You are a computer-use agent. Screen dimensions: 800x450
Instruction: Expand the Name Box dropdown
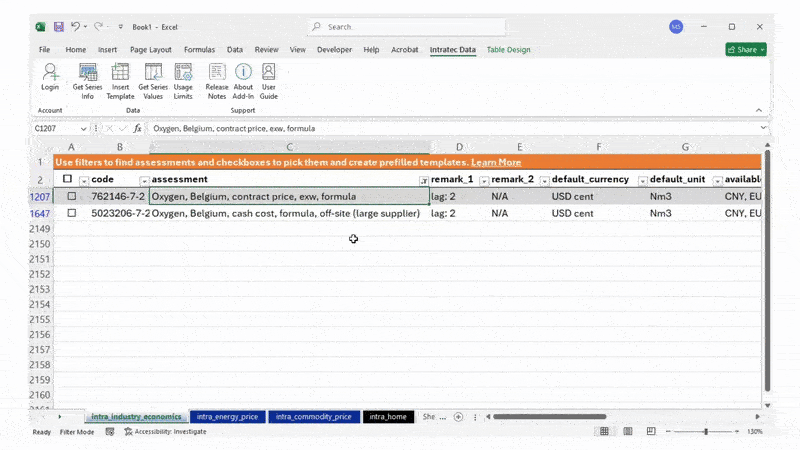point(83,129)
